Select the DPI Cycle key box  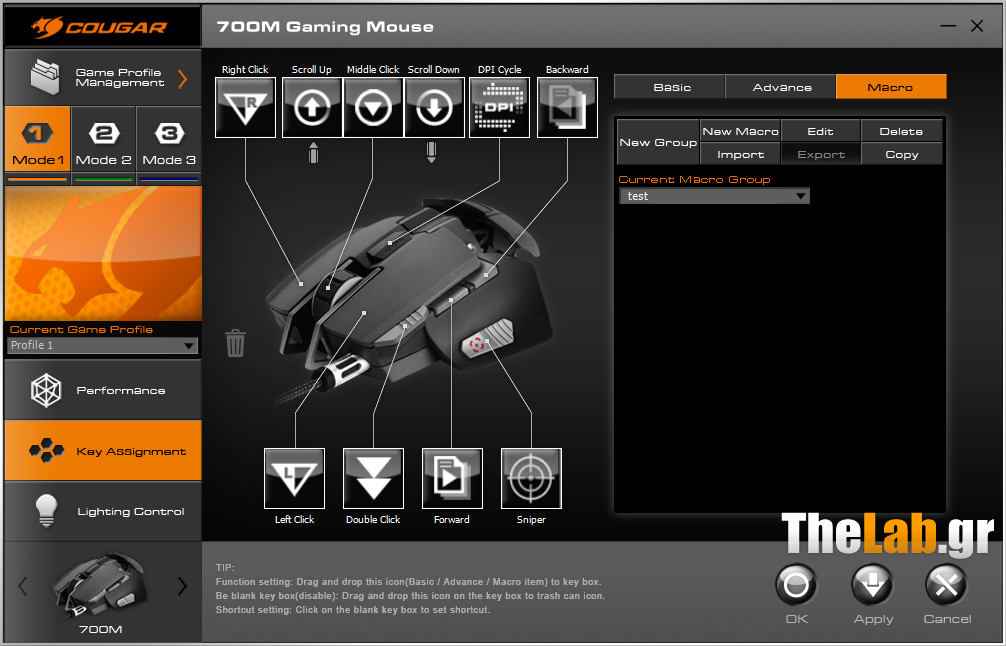(x=499, y=107)
